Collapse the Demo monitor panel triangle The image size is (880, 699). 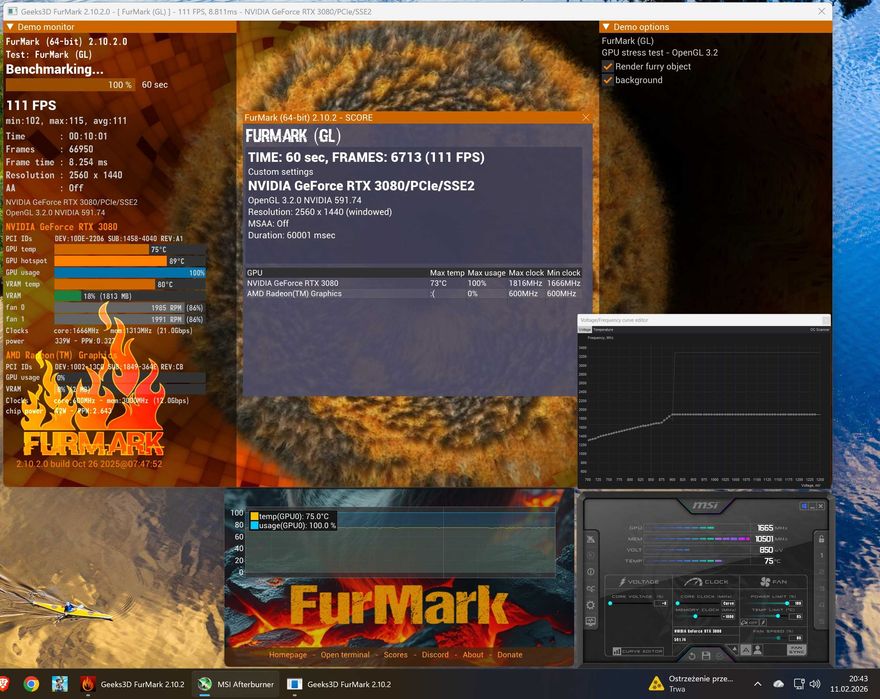coord(10,26)
